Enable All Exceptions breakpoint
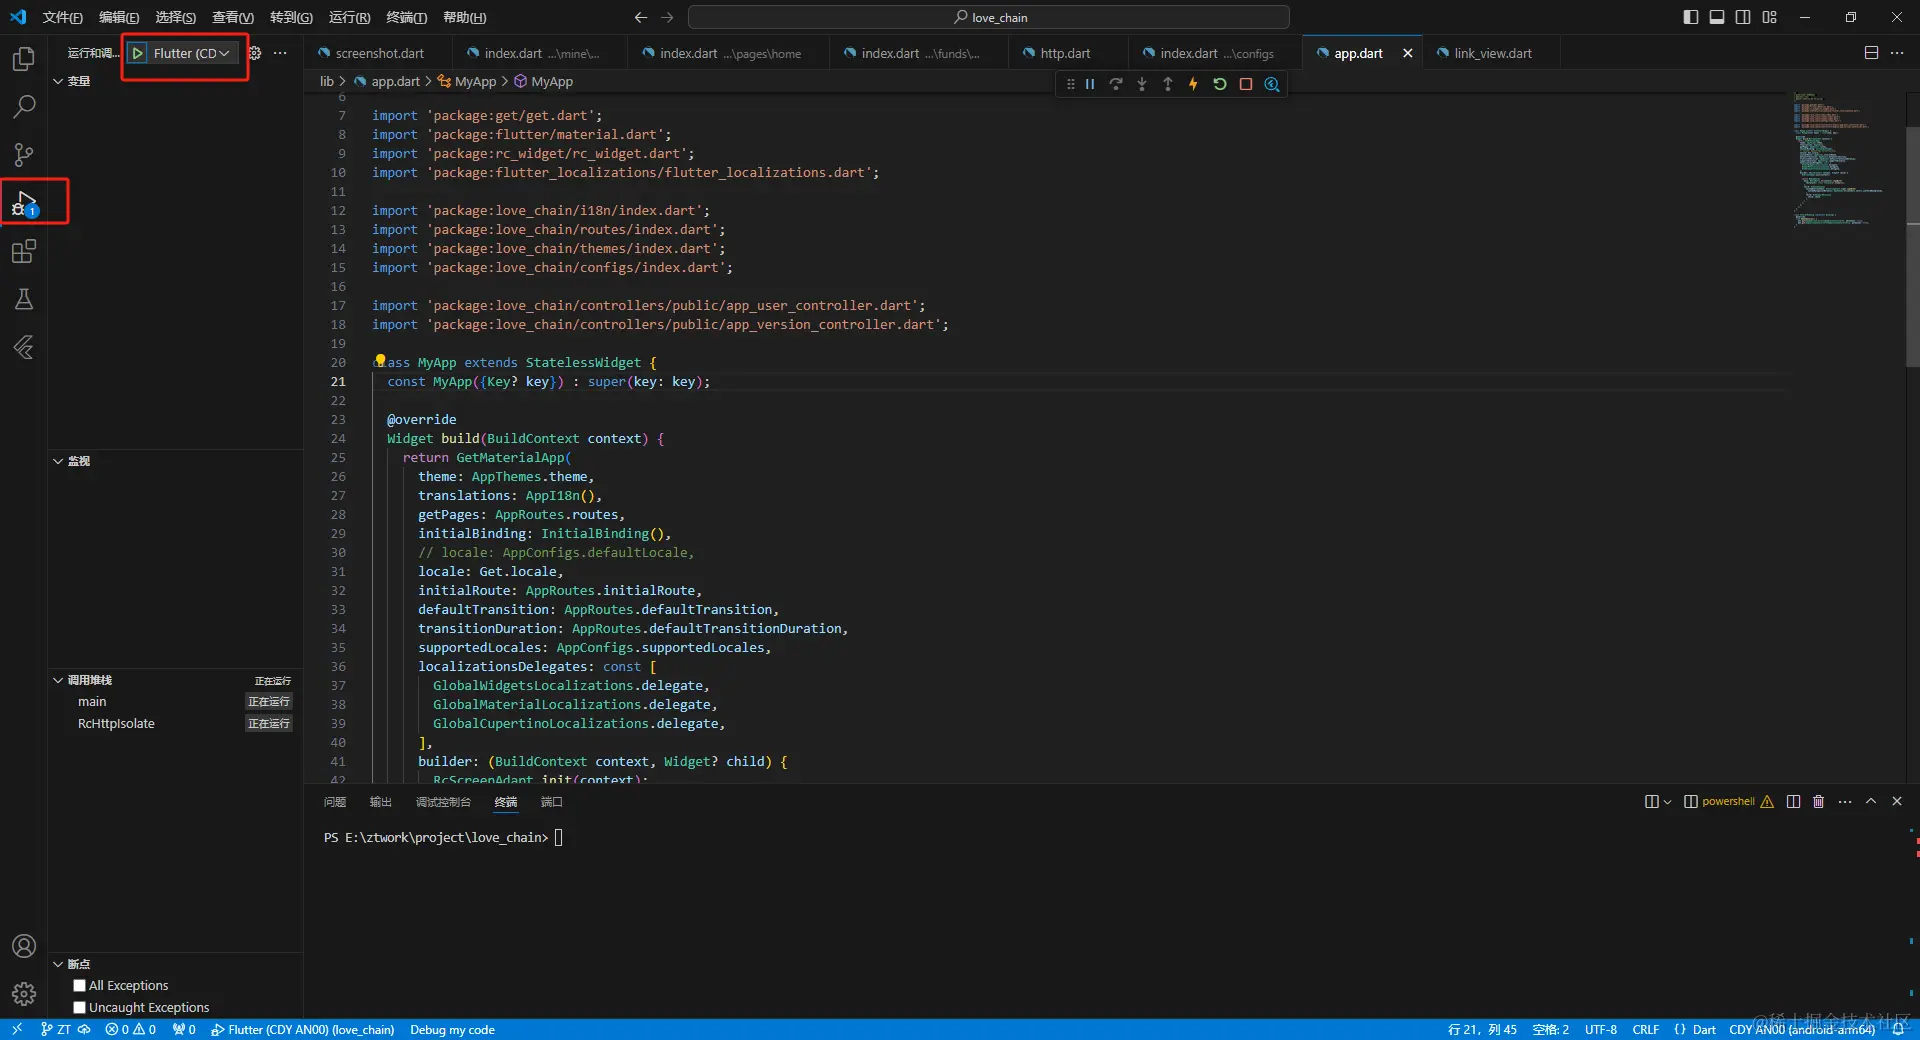The height and width of the screenshot is (1040, 1920). [x=80, y=986]
